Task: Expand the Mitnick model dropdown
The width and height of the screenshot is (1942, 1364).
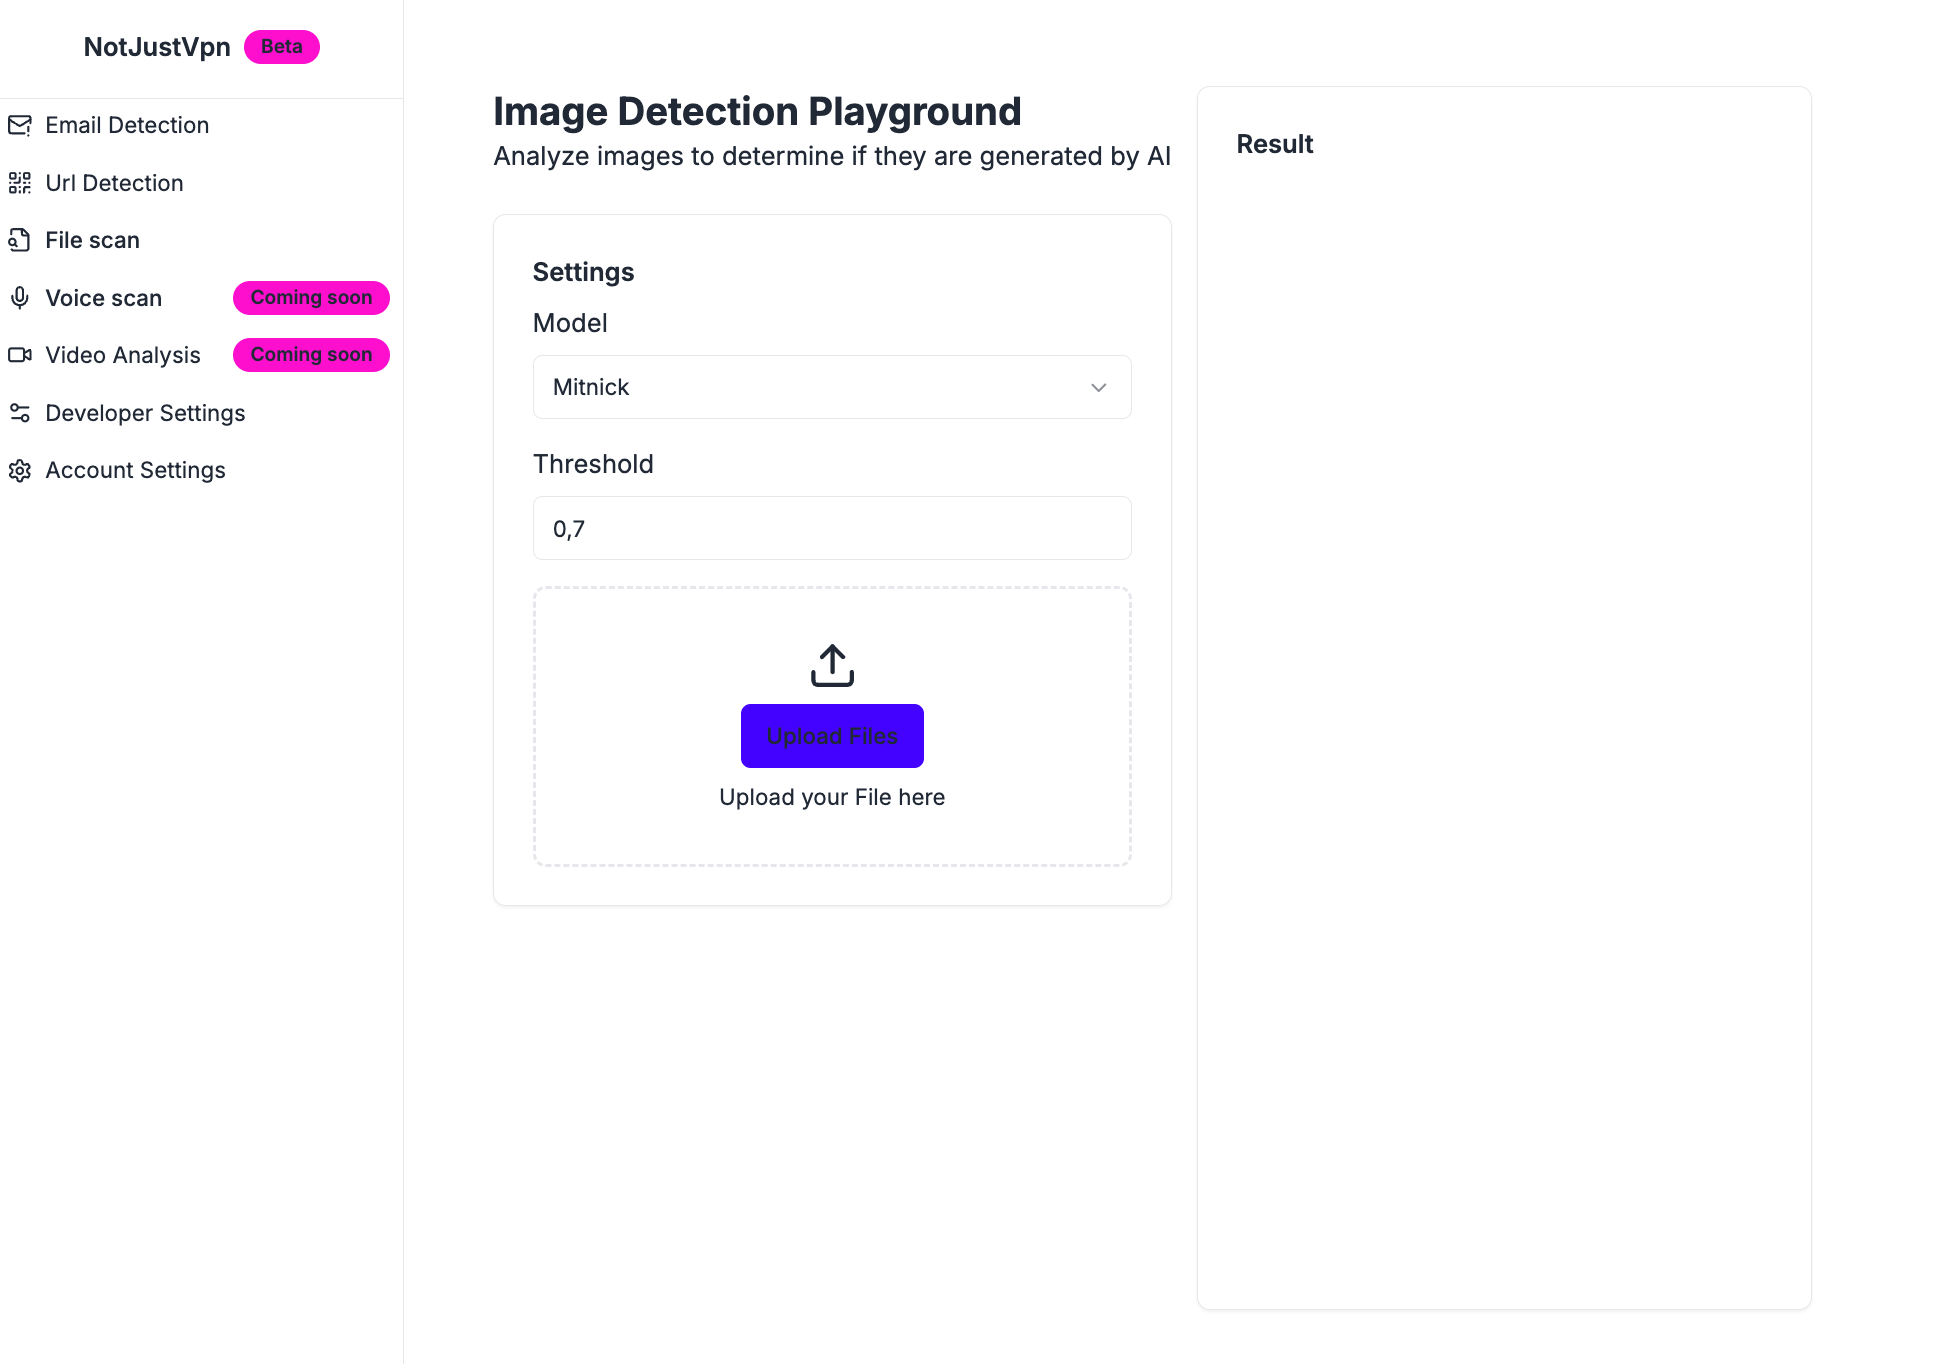Action: tap(832, 387)
